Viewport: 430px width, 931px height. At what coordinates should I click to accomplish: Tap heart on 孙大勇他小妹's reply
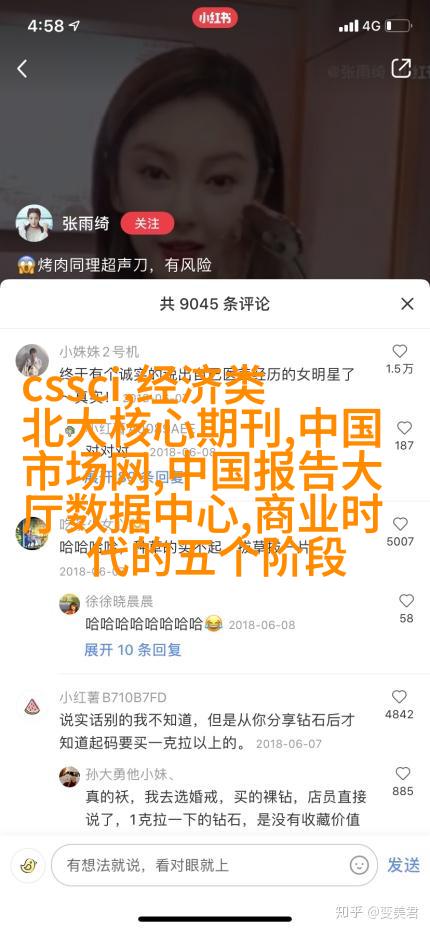(403, 773)
